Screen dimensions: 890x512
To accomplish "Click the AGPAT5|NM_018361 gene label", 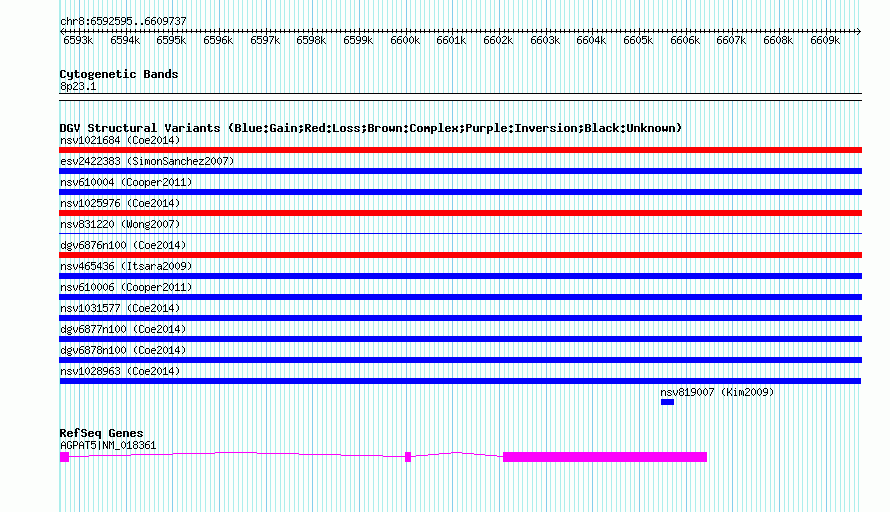I will click(108, 446).
